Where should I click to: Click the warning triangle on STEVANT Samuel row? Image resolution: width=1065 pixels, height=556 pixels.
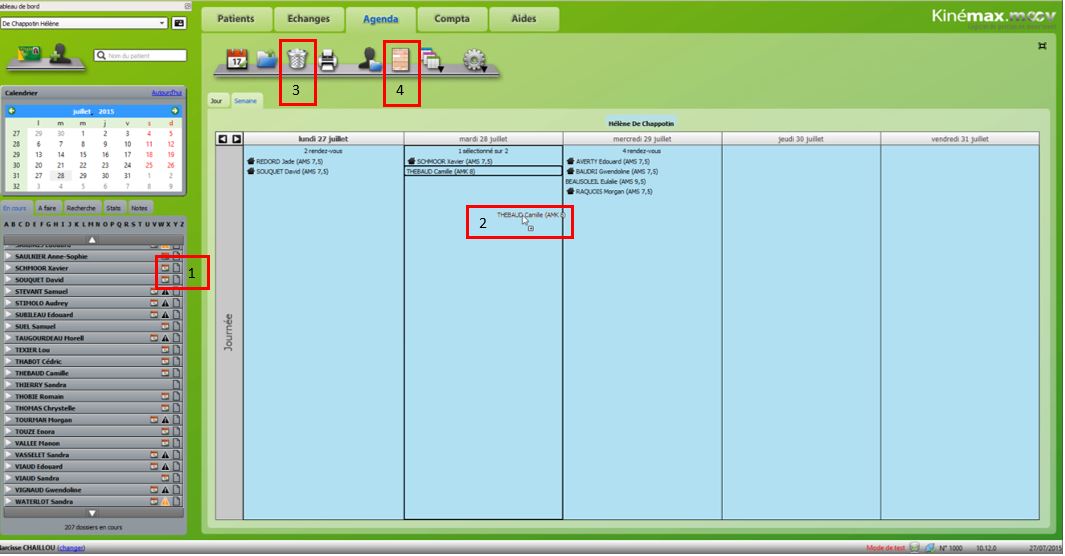tap(166, 291)
